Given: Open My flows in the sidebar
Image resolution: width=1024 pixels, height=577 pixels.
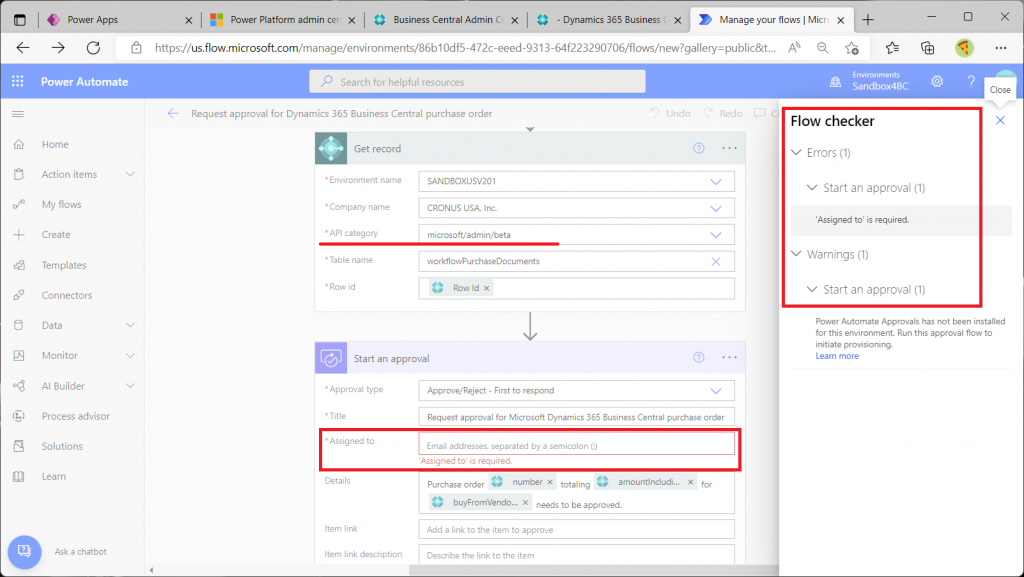Looking at the screenshot, I should pyautogui.click(x=61, y=204).
